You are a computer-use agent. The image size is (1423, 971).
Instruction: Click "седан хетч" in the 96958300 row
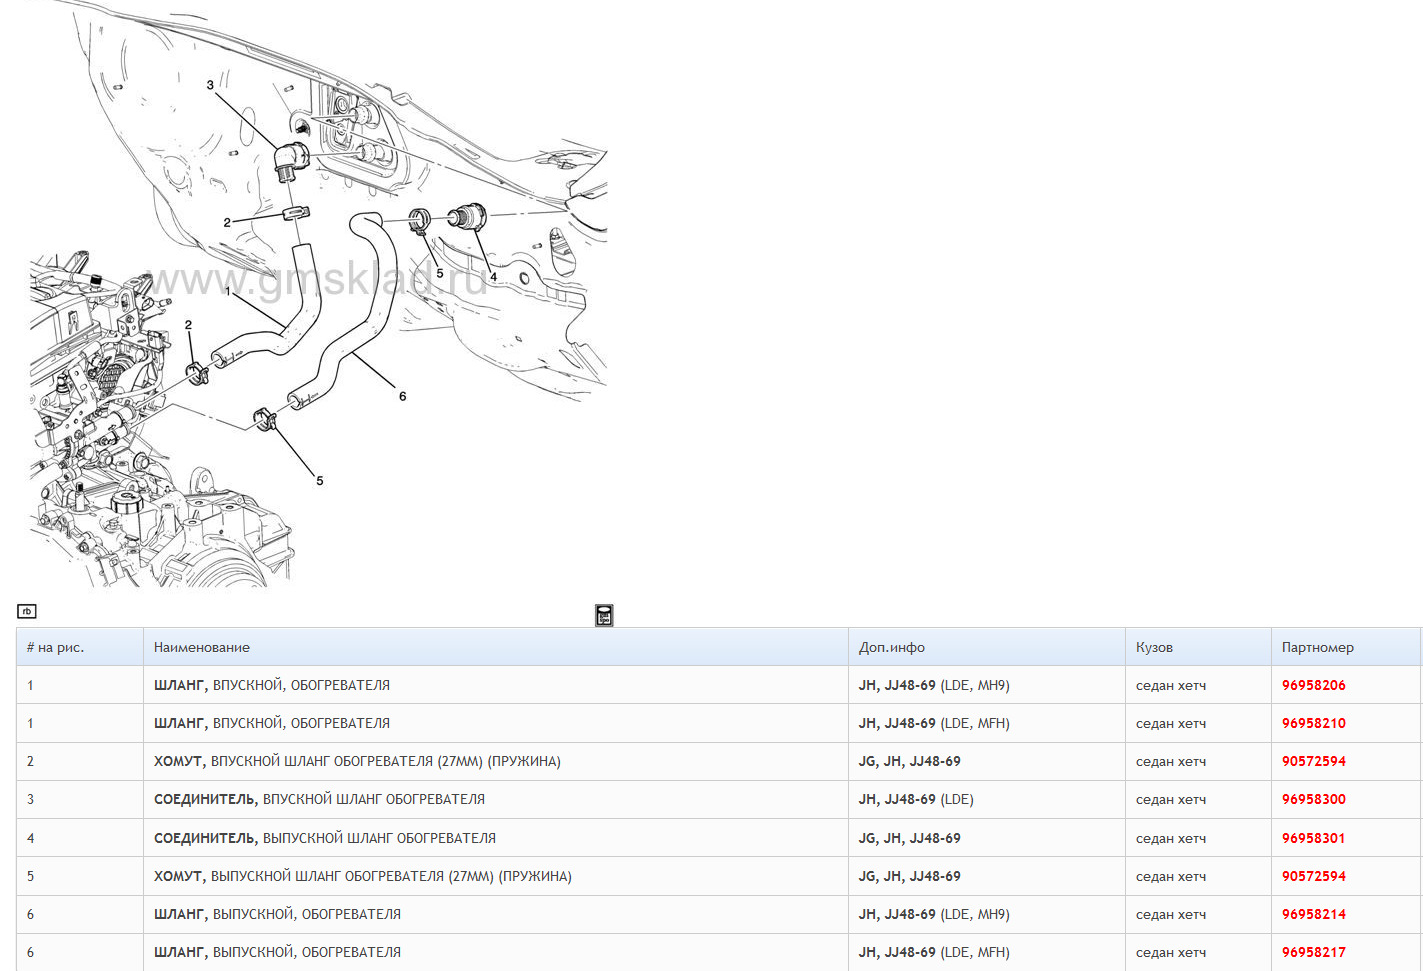tap(1171, 799)
